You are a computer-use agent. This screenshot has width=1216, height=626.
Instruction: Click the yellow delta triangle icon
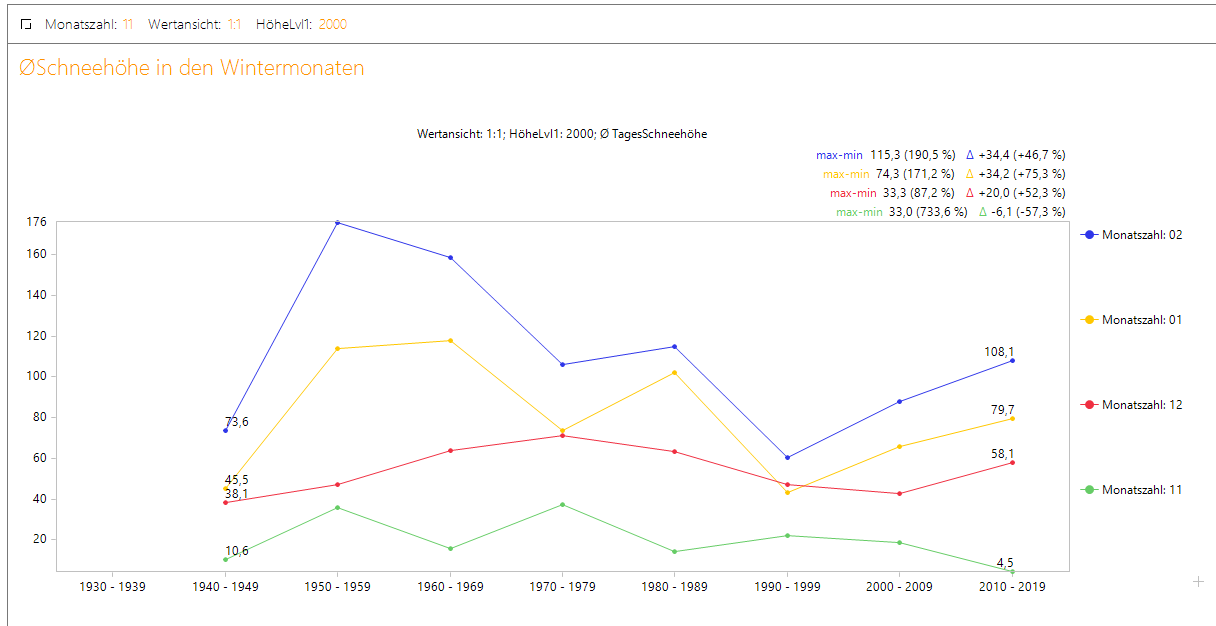pyautogui.click(x=970, y=174)
